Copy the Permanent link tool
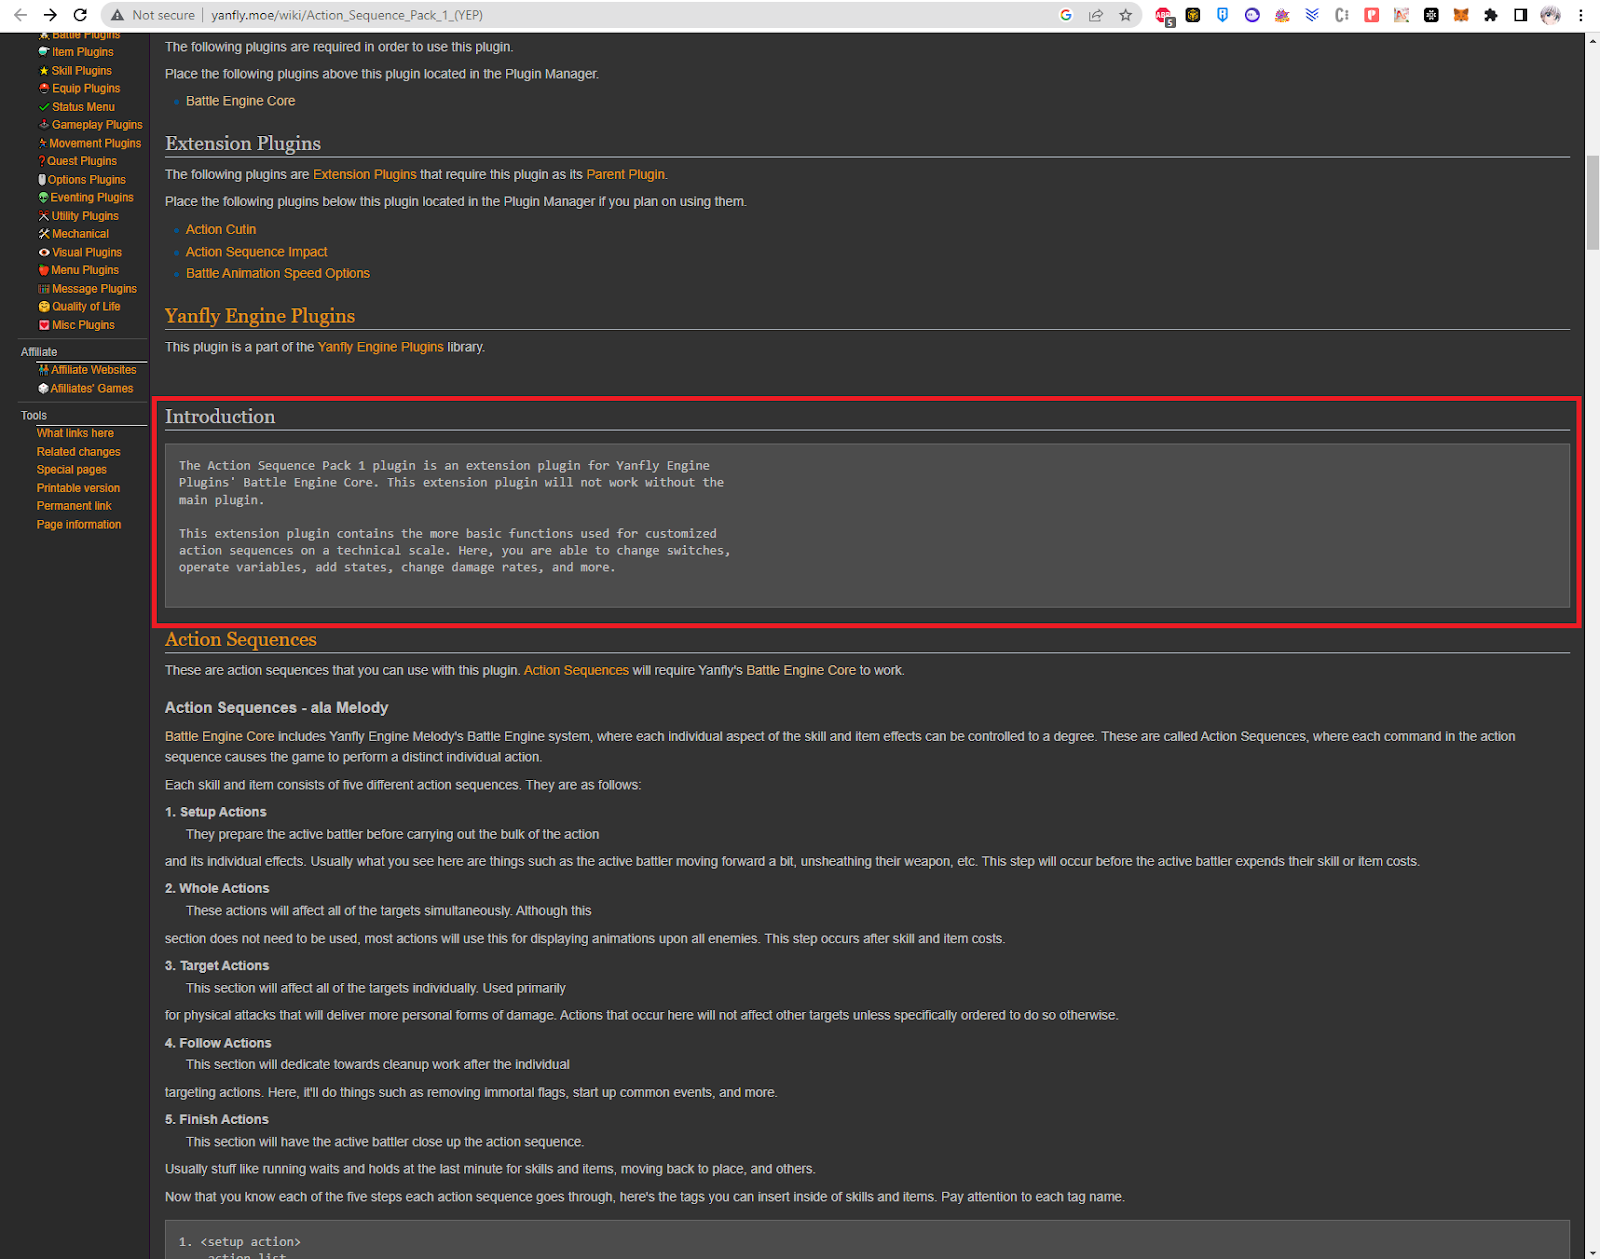Image resolution: width=1600 pixels, height=1259 pixels. point(74,506)
